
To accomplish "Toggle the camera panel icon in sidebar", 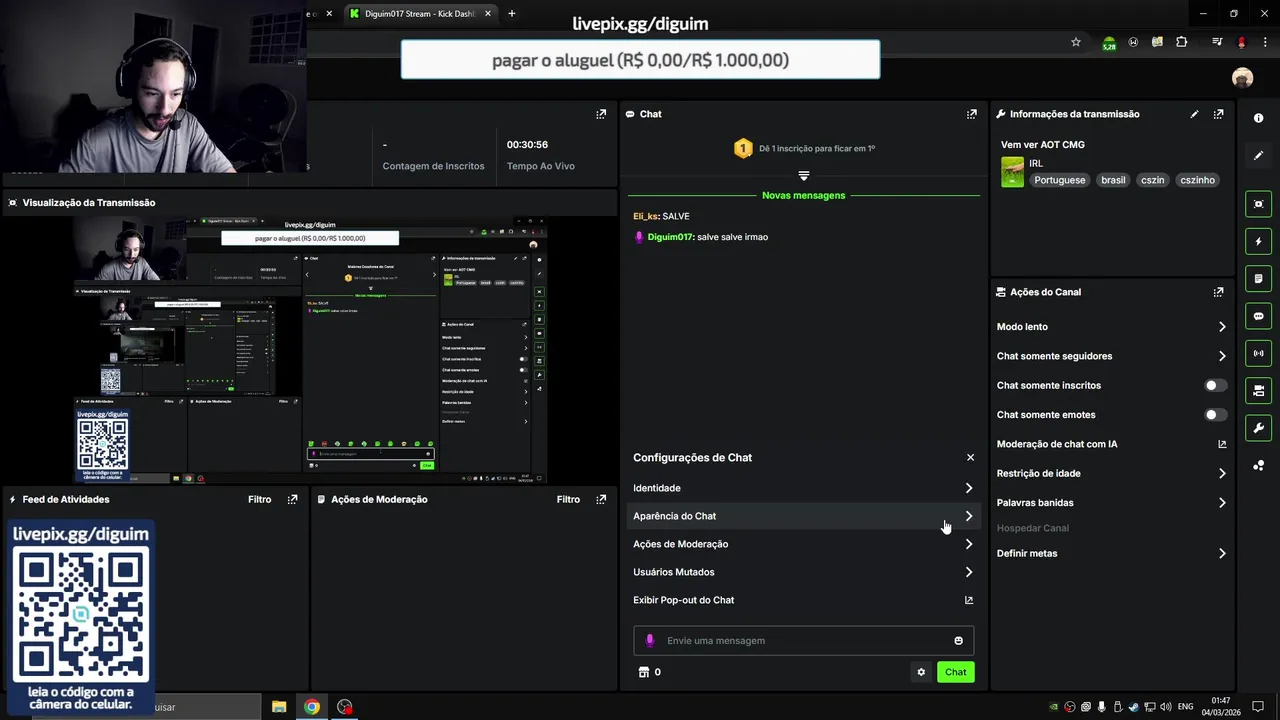I will point(1258,390).
